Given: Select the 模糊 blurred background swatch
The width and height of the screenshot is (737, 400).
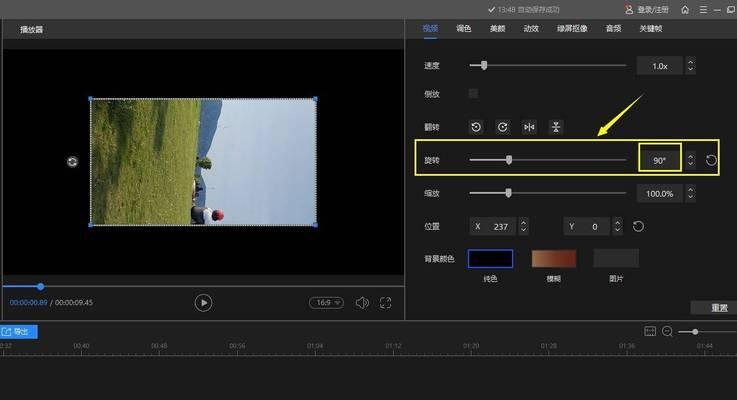Looking at the screenshot, I should [x=554, y=259].
